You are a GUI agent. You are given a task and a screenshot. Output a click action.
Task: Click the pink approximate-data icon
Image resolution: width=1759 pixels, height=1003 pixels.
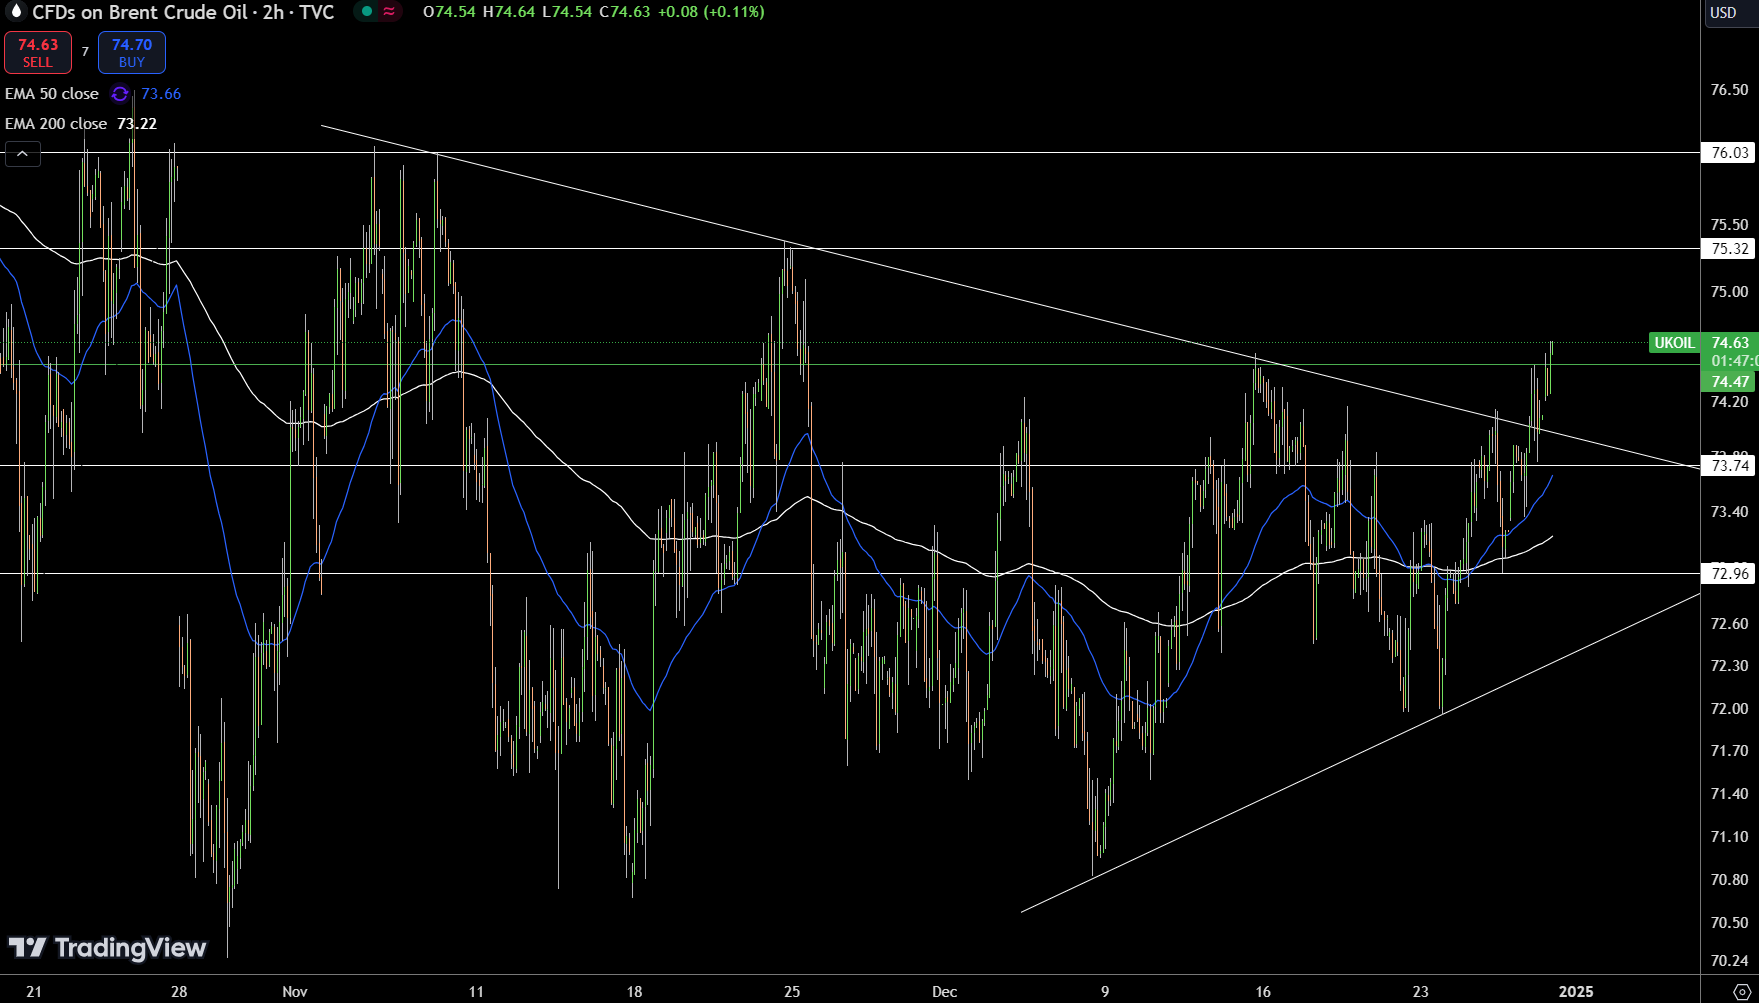389,12
